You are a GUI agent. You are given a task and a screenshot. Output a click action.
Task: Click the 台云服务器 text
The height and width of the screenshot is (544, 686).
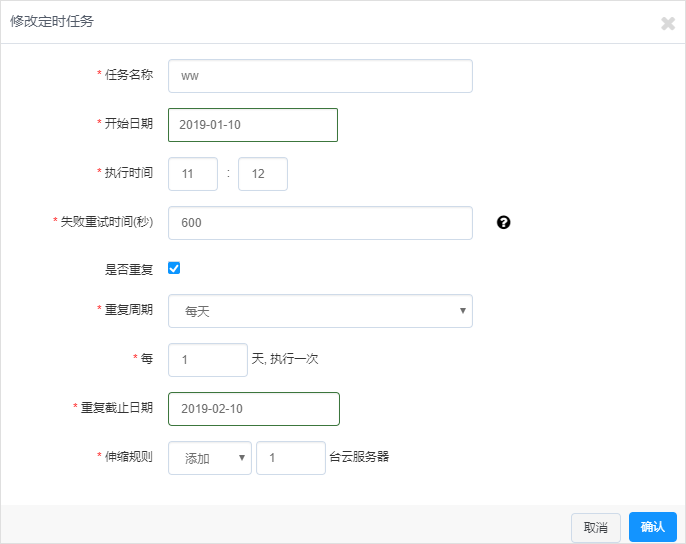pyautogui.click(x=358, y=457)
